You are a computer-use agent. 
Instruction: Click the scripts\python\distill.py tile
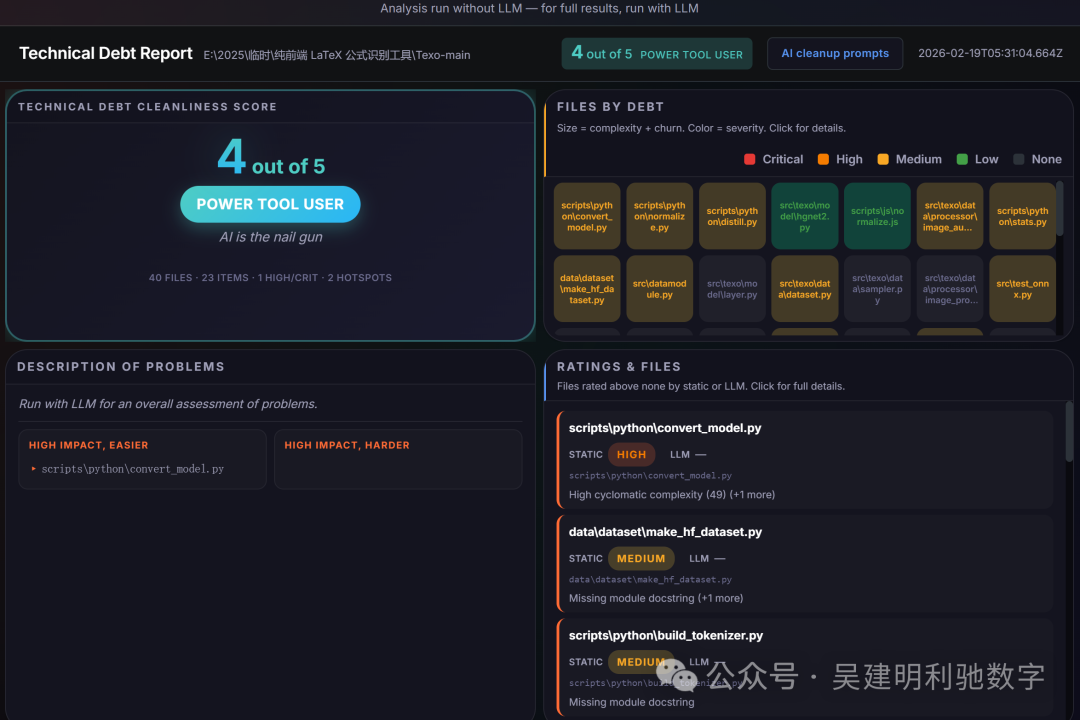732,215
